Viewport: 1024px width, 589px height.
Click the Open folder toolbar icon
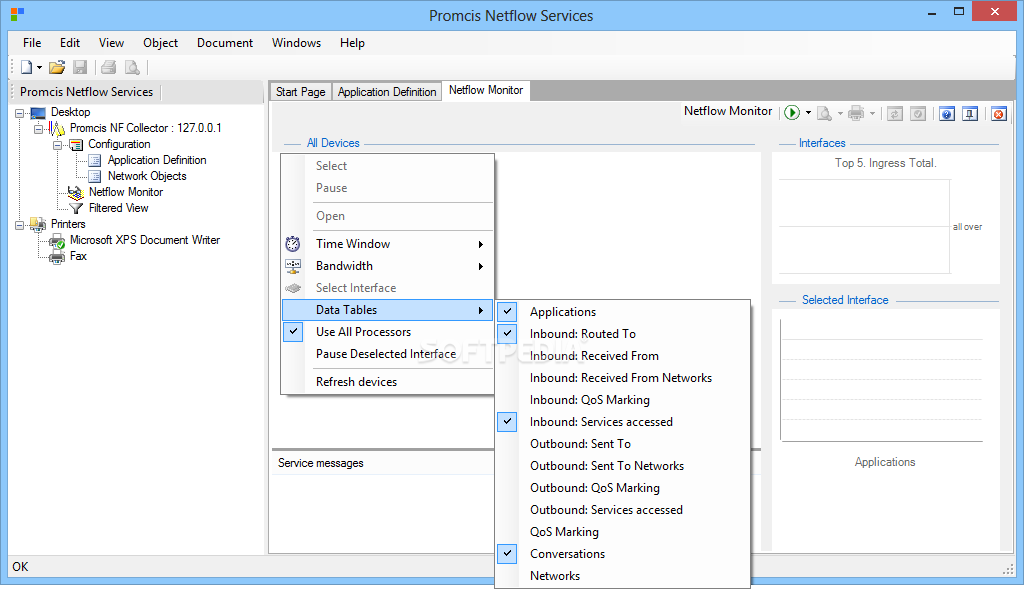[x=57, y=67]
